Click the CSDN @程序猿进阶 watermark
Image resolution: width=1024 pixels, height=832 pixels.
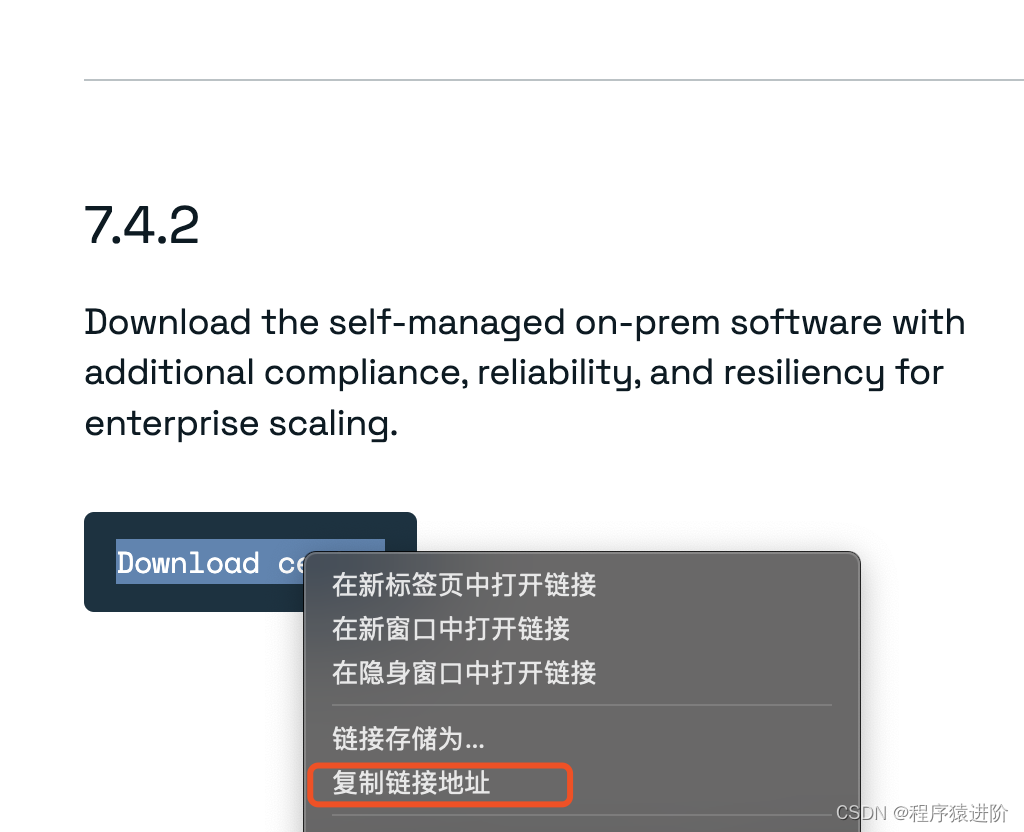pos(921,813)
